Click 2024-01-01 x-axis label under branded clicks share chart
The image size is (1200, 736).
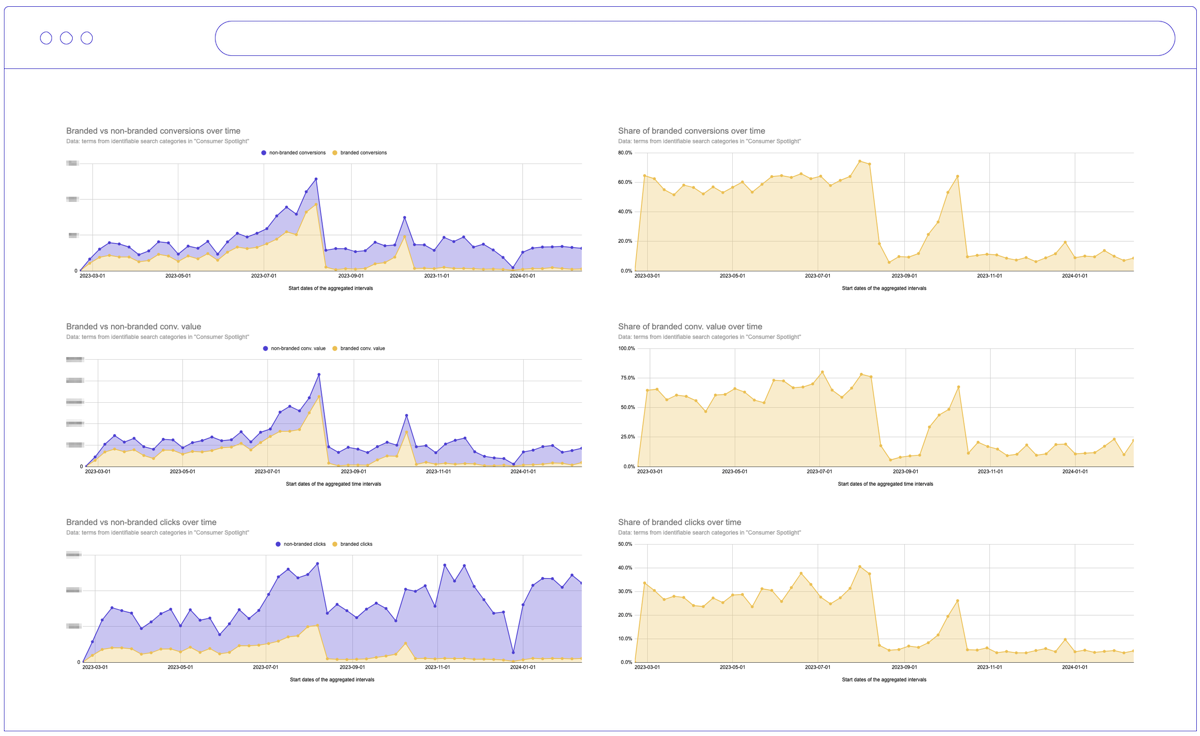point(1075,667)
